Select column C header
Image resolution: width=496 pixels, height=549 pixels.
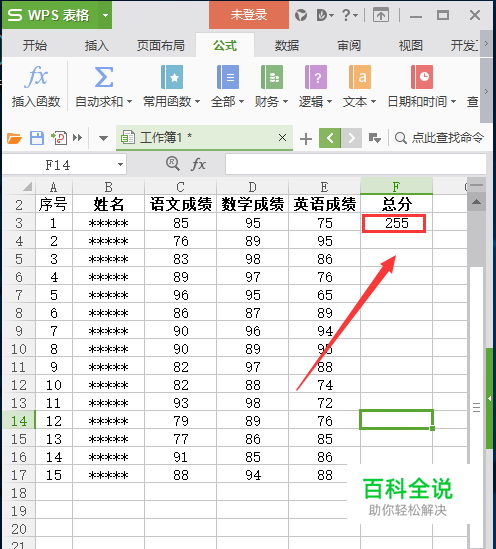pos(180,186)
